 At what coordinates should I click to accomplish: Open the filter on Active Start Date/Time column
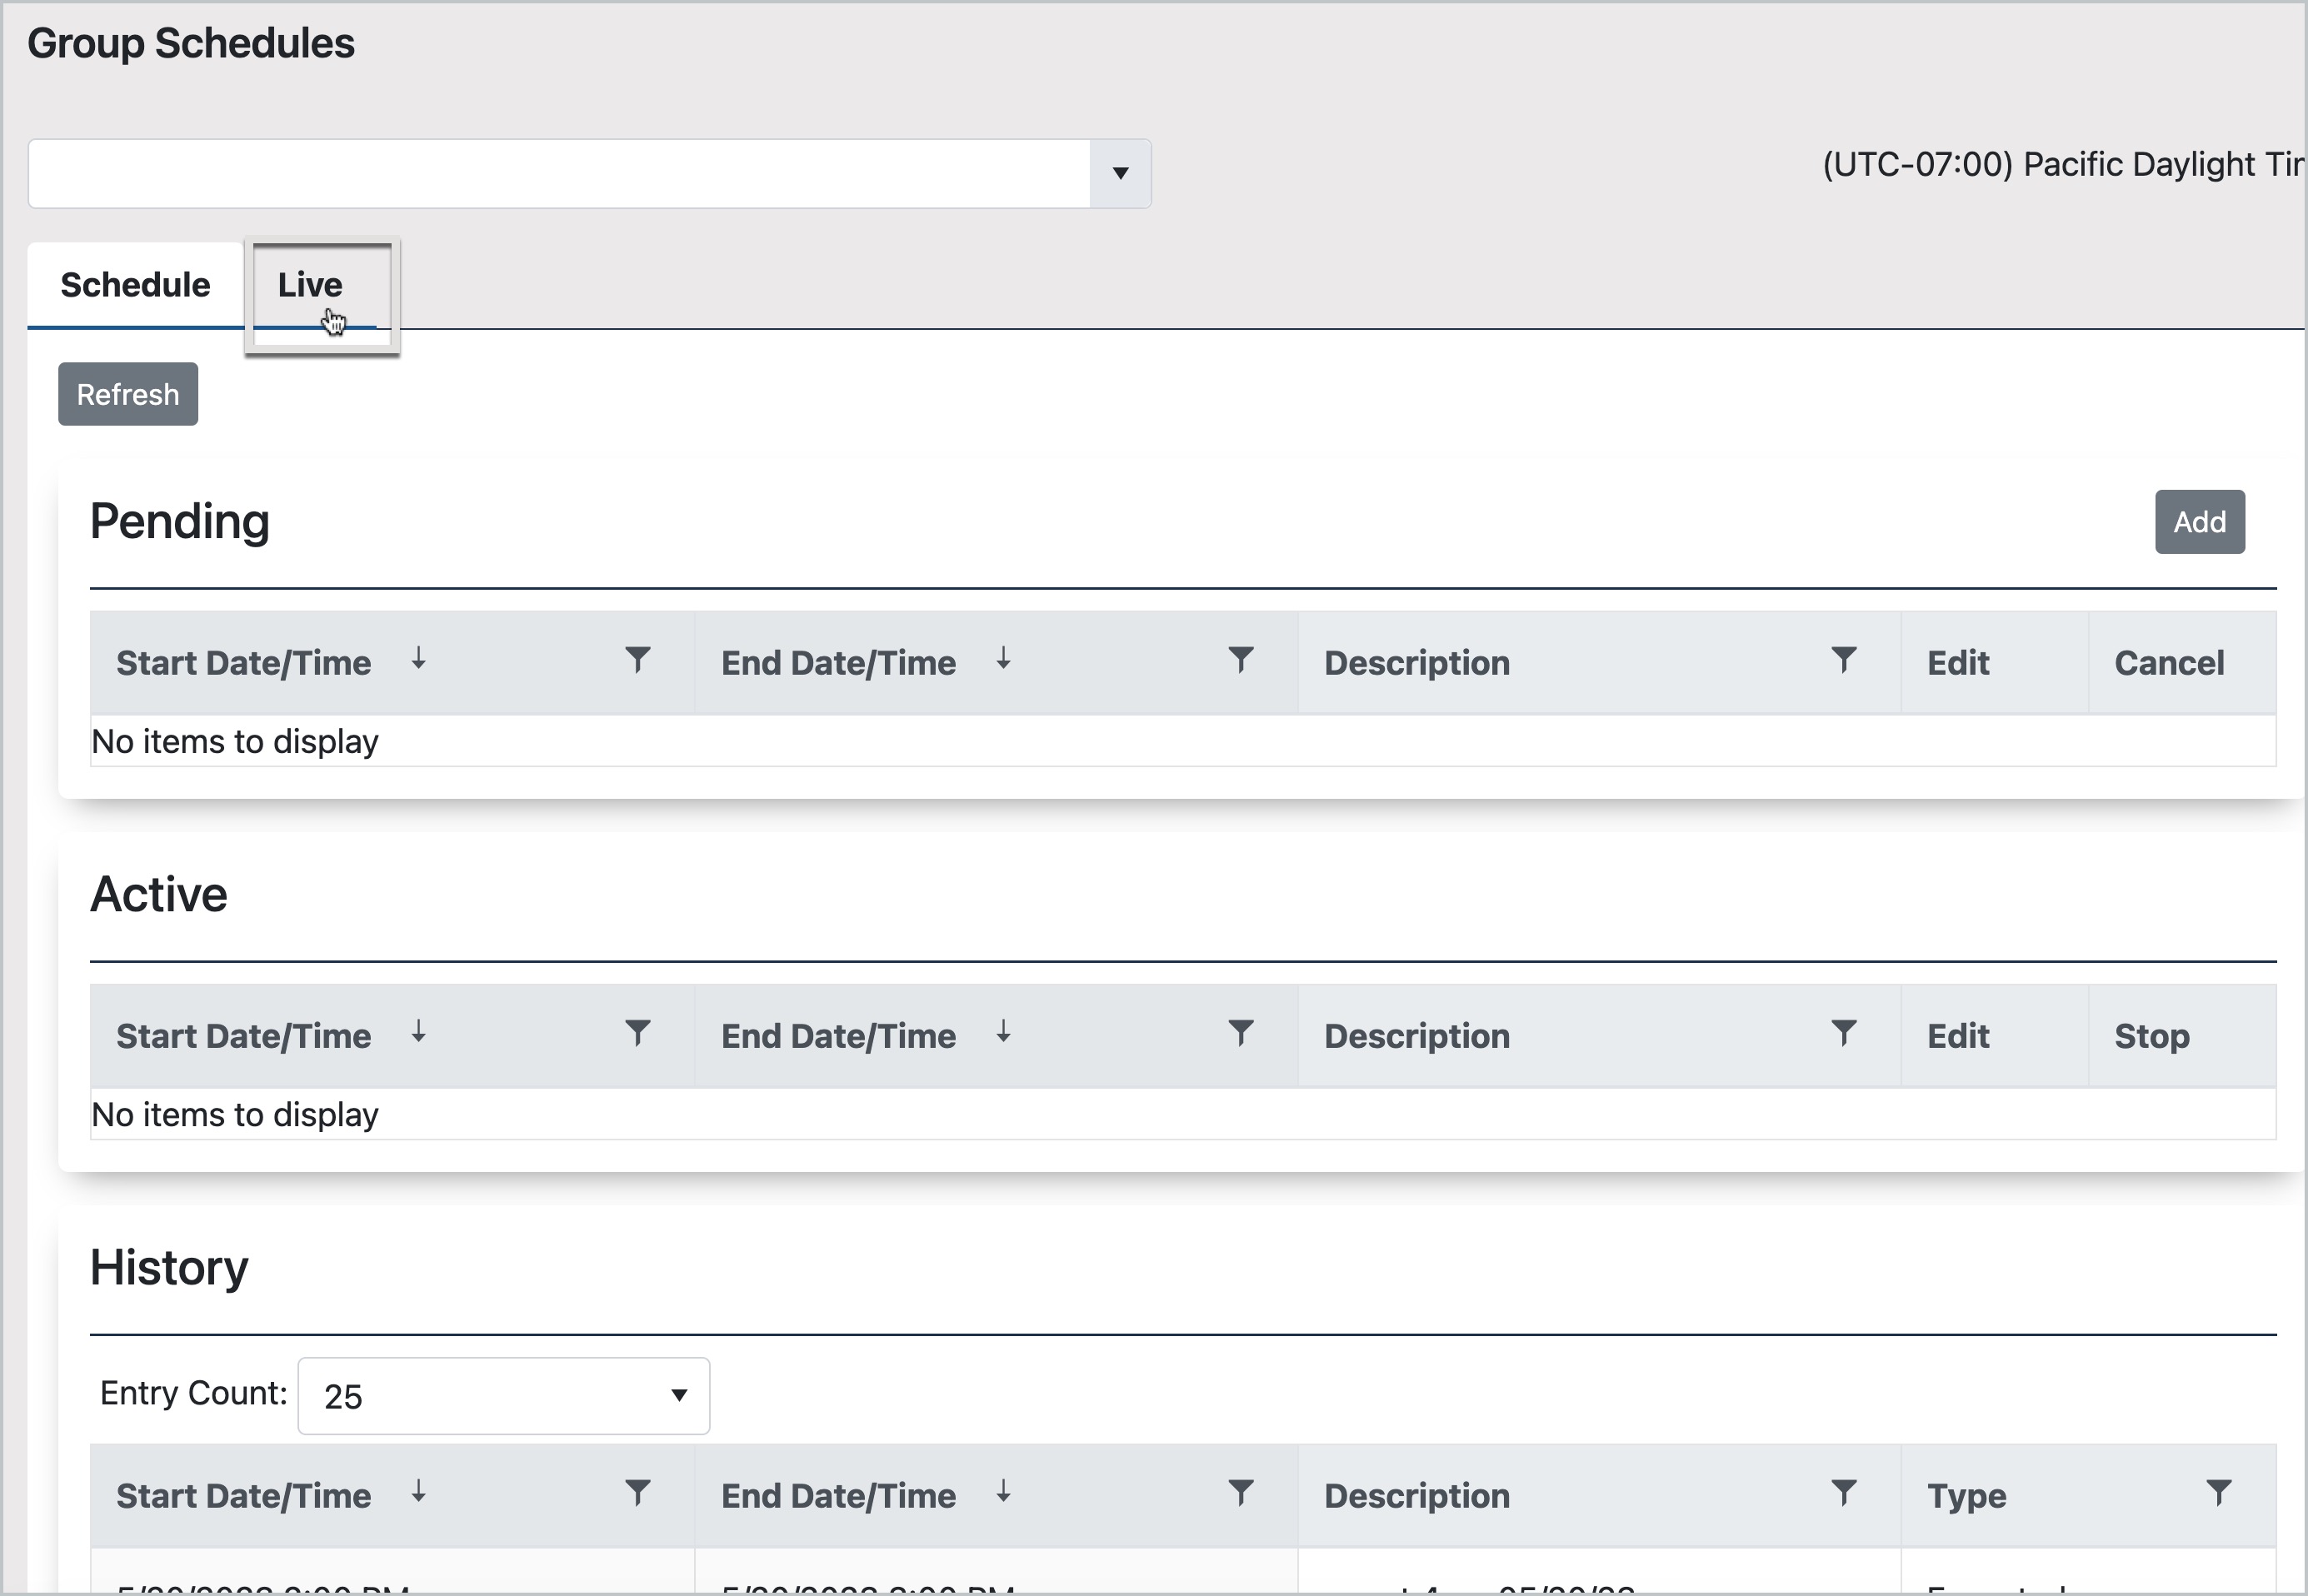click(x=638, y=1032)
